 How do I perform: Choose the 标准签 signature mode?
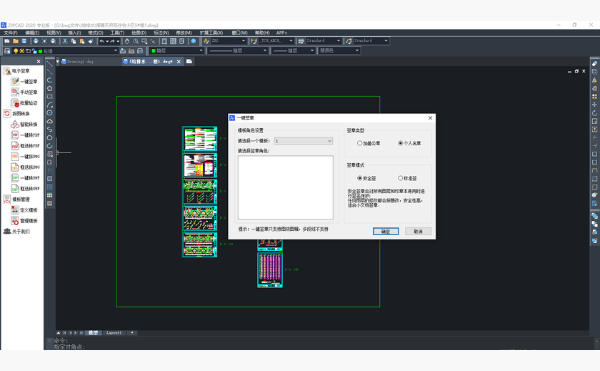[408, 178]
